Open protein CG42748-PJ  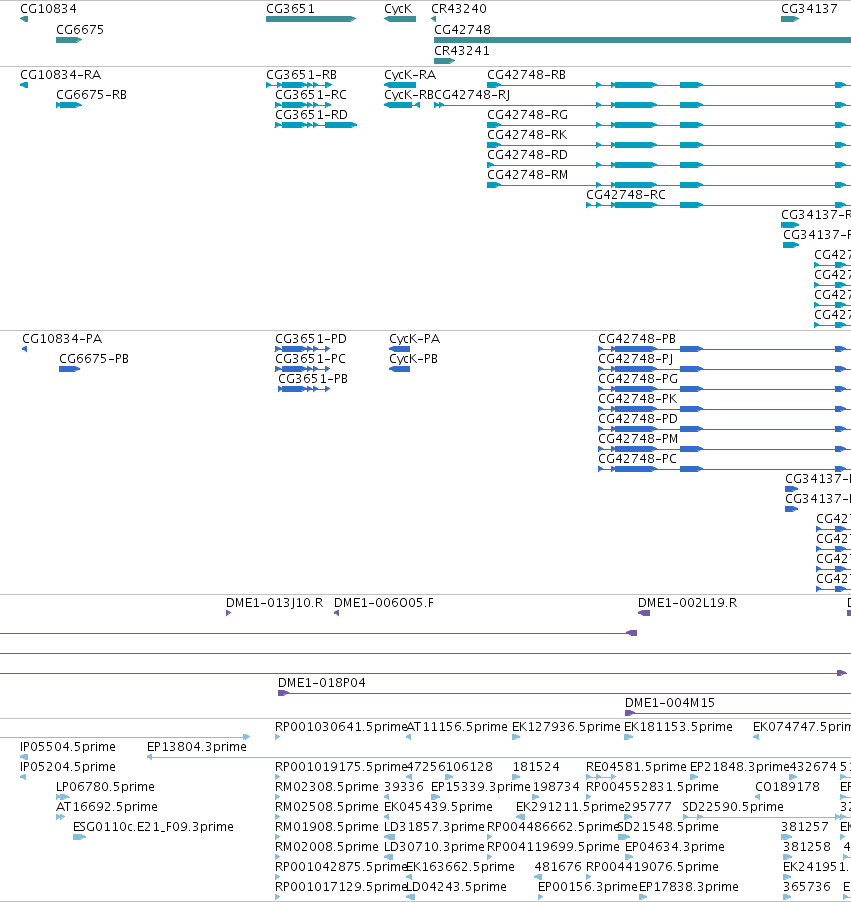click(636, 358)
